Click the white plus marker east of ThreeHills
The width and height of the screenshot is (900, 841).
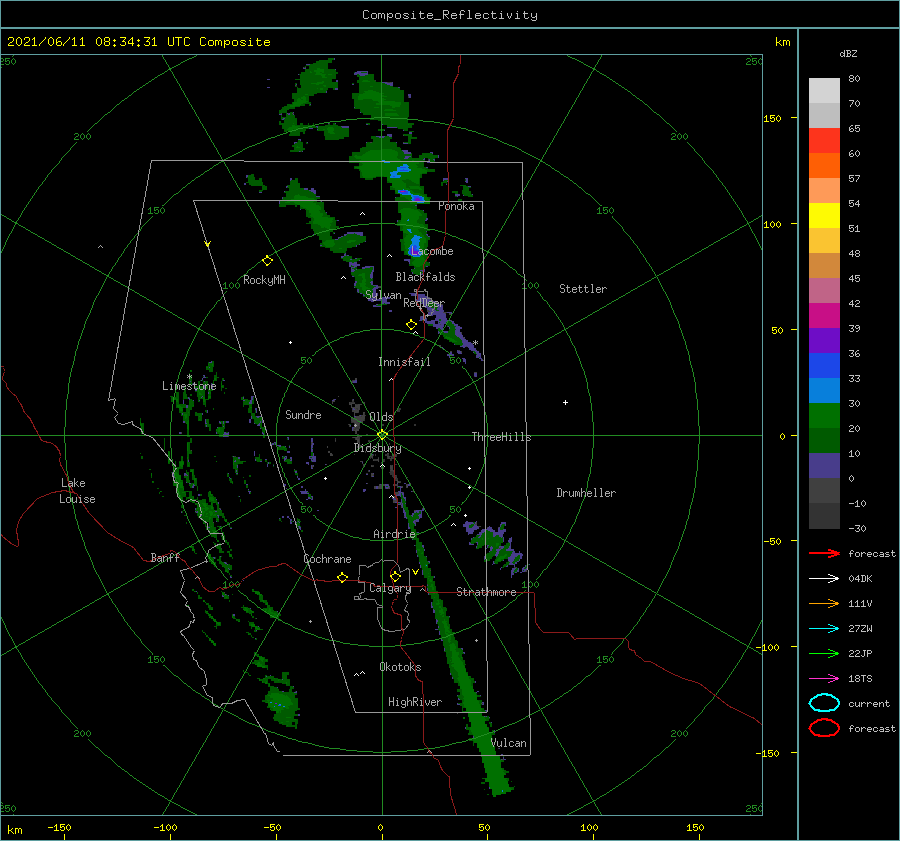[565, 402]
